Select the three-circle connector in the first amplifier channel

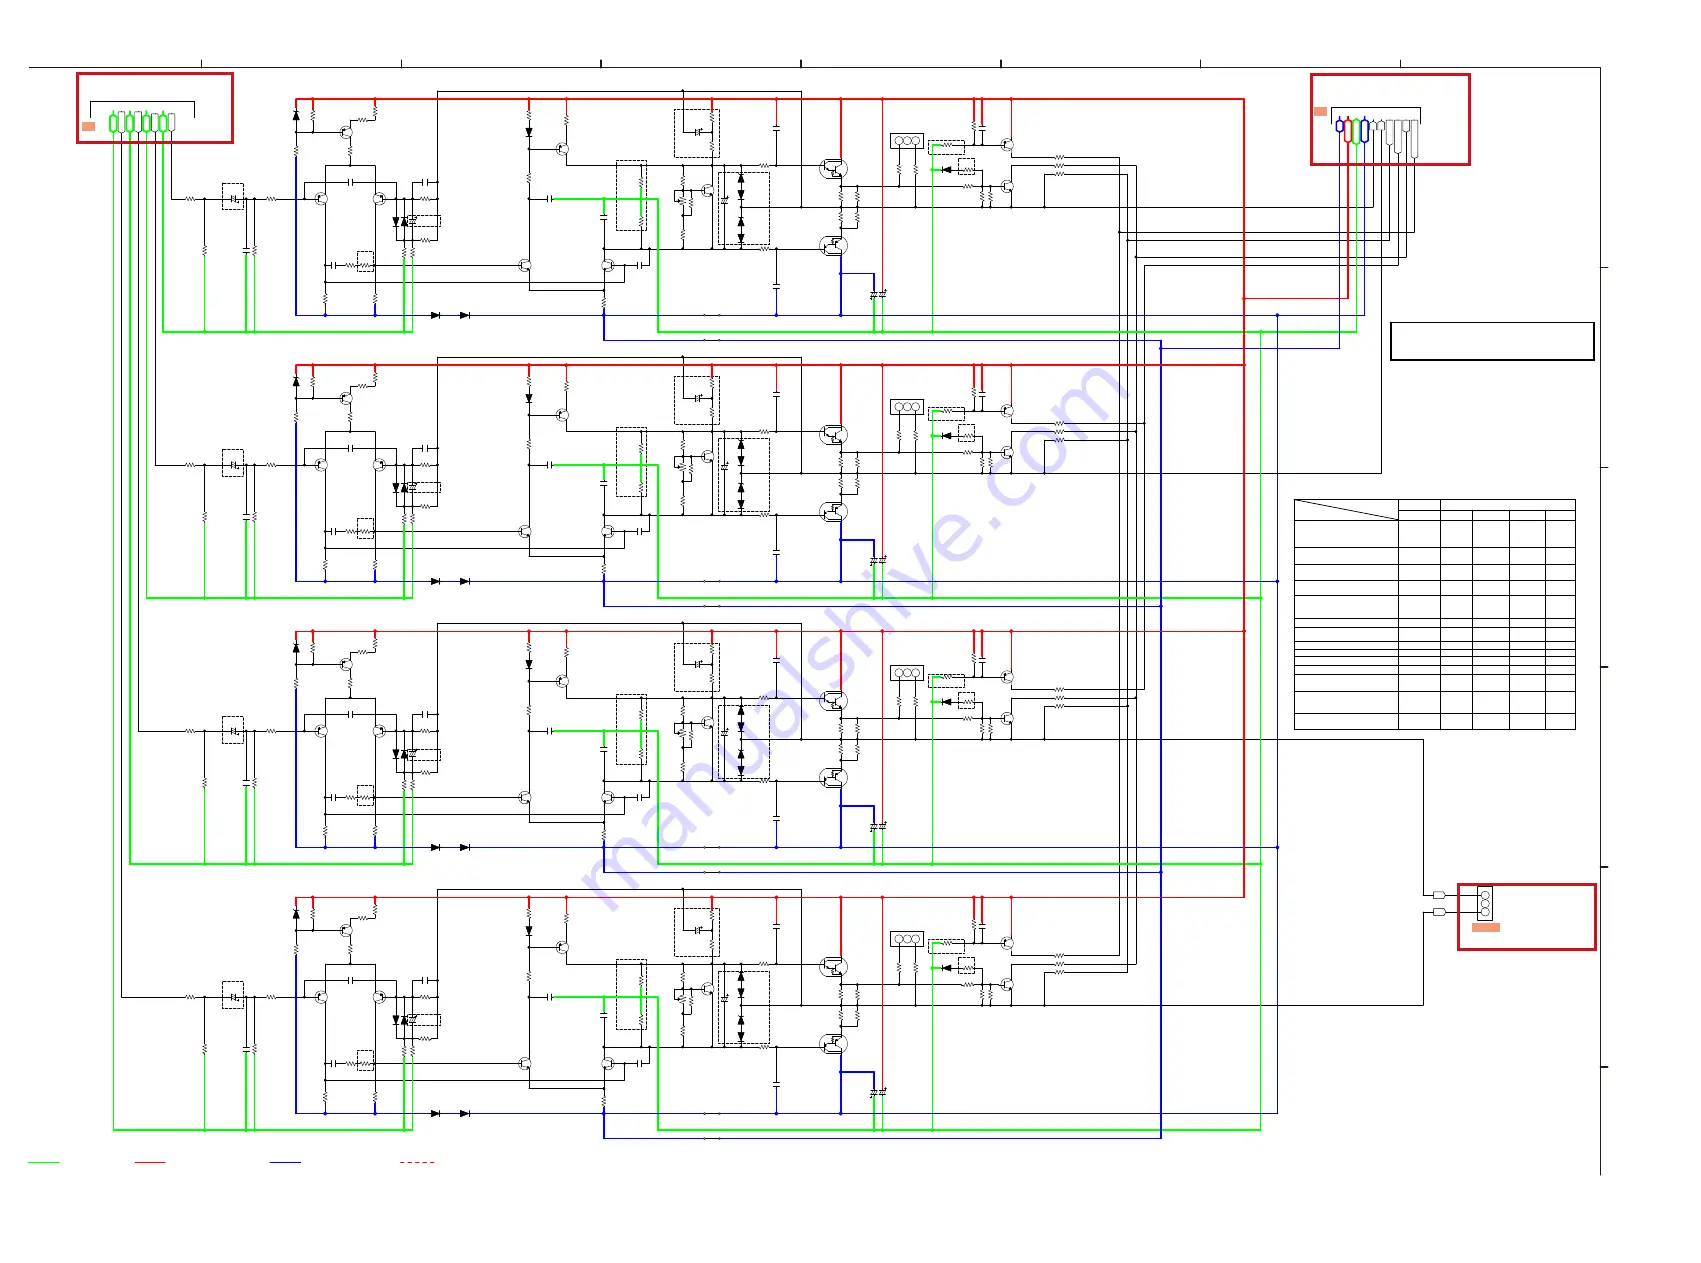coord(907,141)
